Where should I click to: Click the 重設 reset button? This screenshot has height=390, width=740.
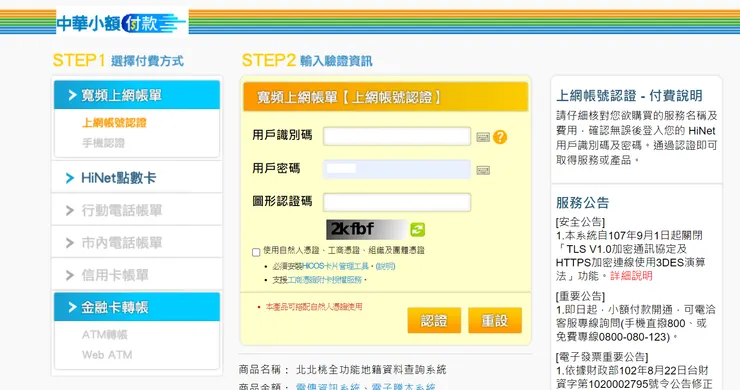pyautogui.click(x=495, y=321)
